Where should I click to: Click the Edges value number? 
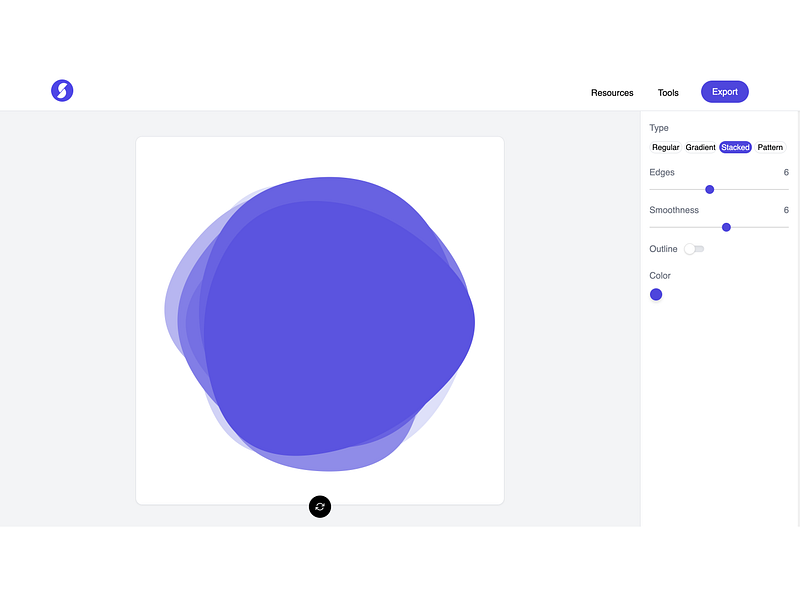click(786, 172)
